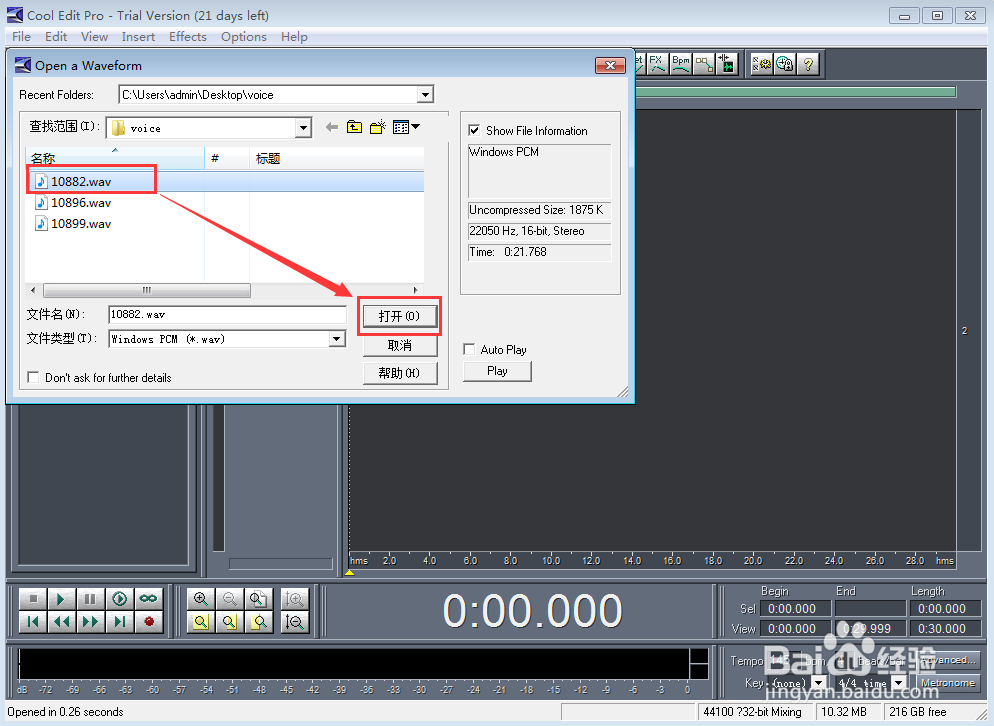Image resolution: width=994 pixels, height=726 pixels.
Task: Click the Rewind double-arrow button
Action: pyautogui.click(x=61, y=621)
